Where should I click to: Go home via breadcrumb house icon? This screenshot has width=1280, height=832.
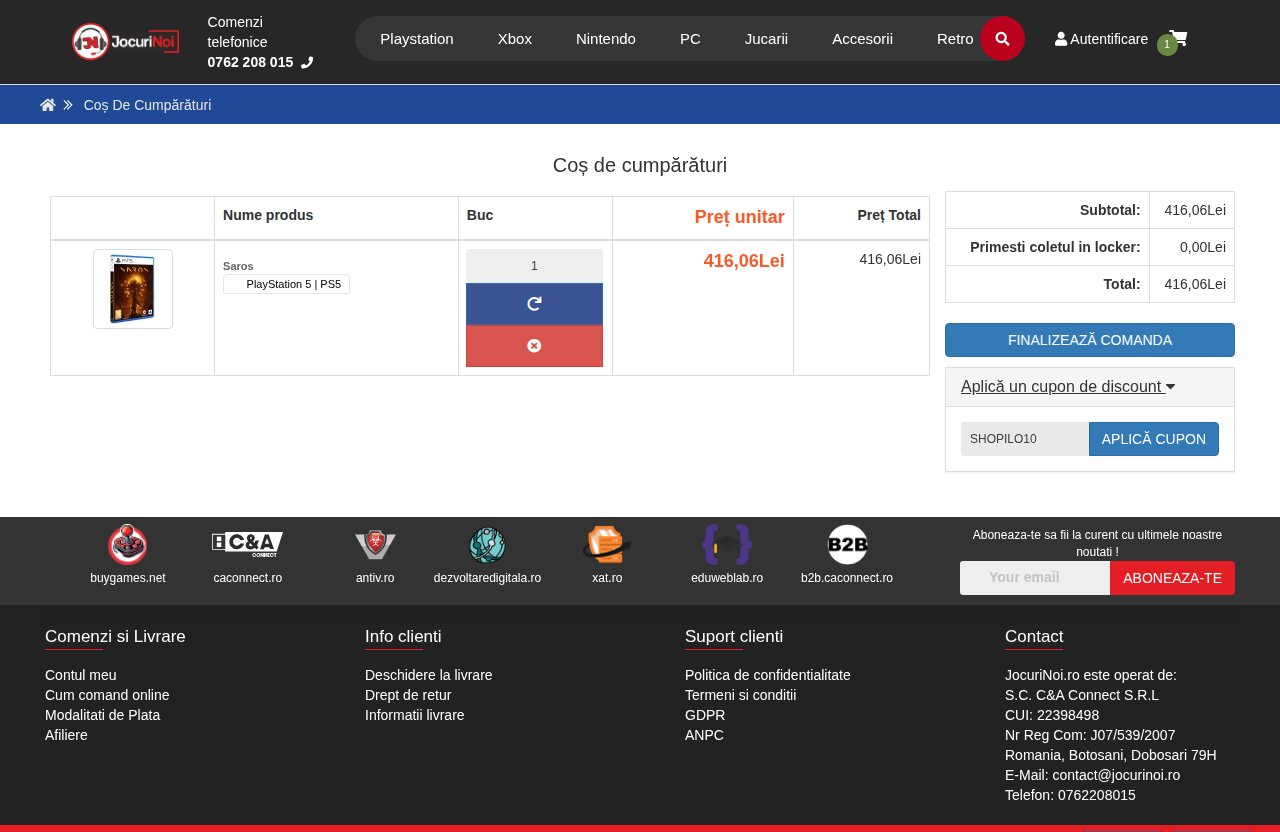[x=48, y=105]
